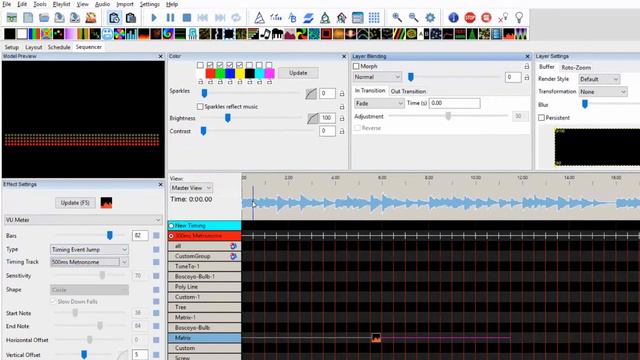The image size is (640, 360).
Task: Select the 500ms Metronome timing radio button
Action: (x=171, y=236)
